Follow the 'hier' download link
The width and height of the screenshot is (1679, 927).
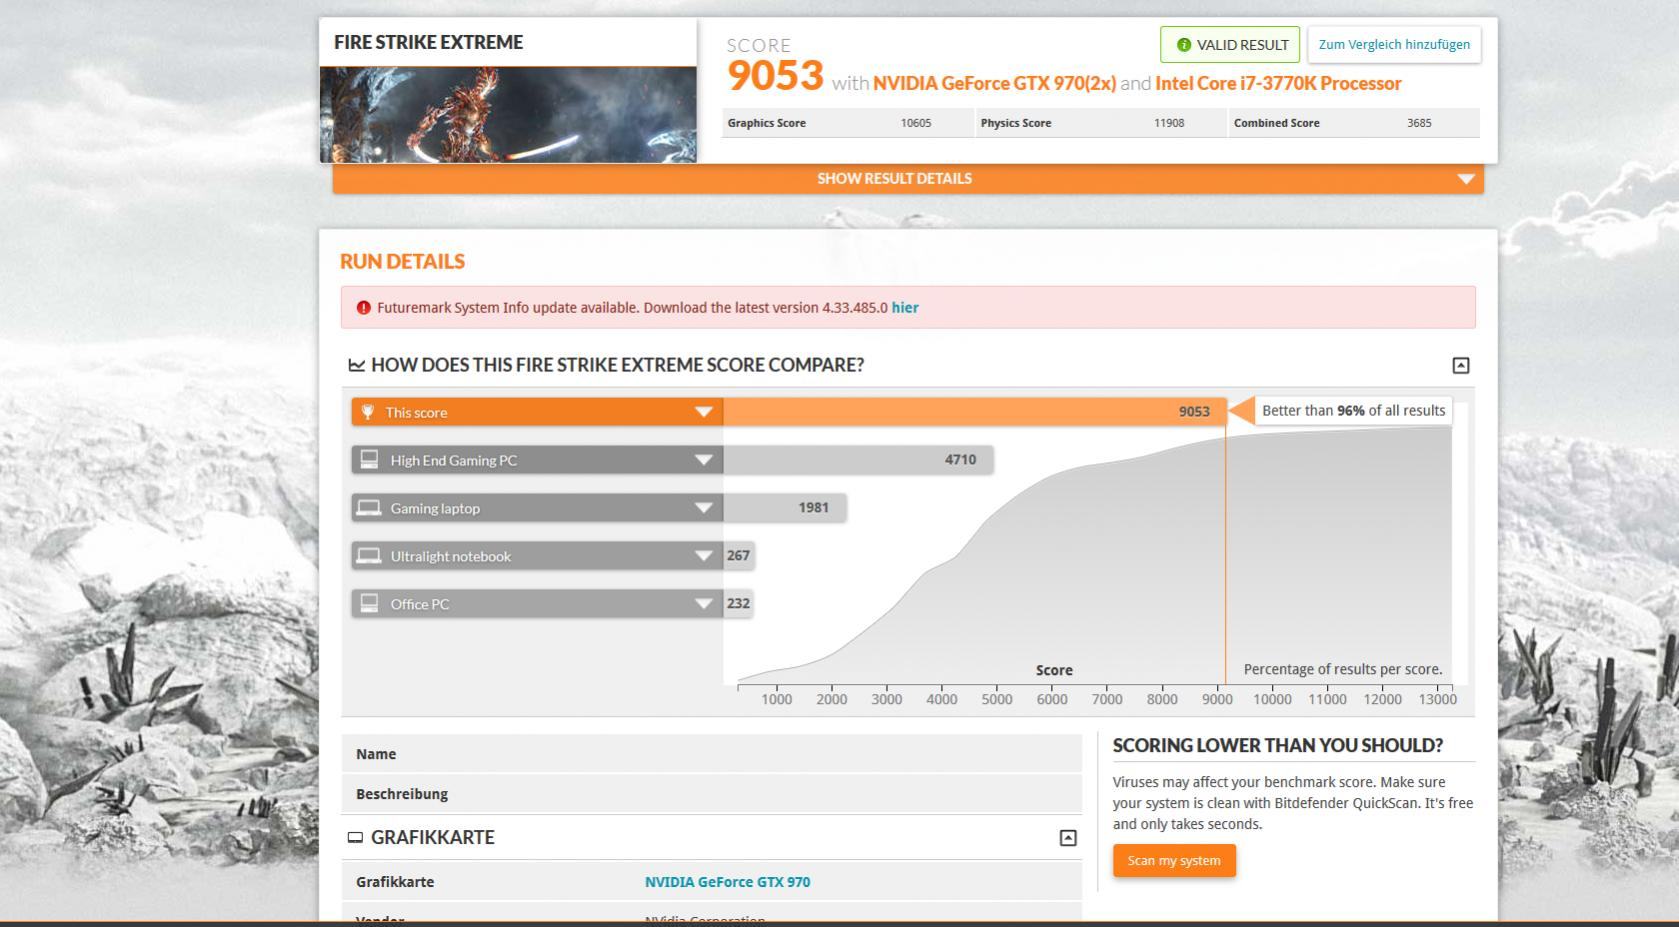pos(905,308)
